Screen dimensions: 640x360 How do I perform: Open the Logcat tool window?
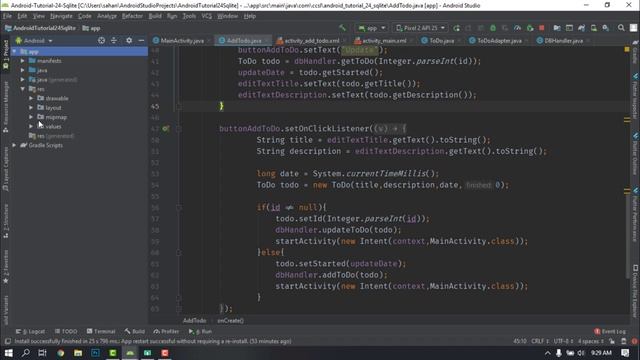click(x=31, y=331)
